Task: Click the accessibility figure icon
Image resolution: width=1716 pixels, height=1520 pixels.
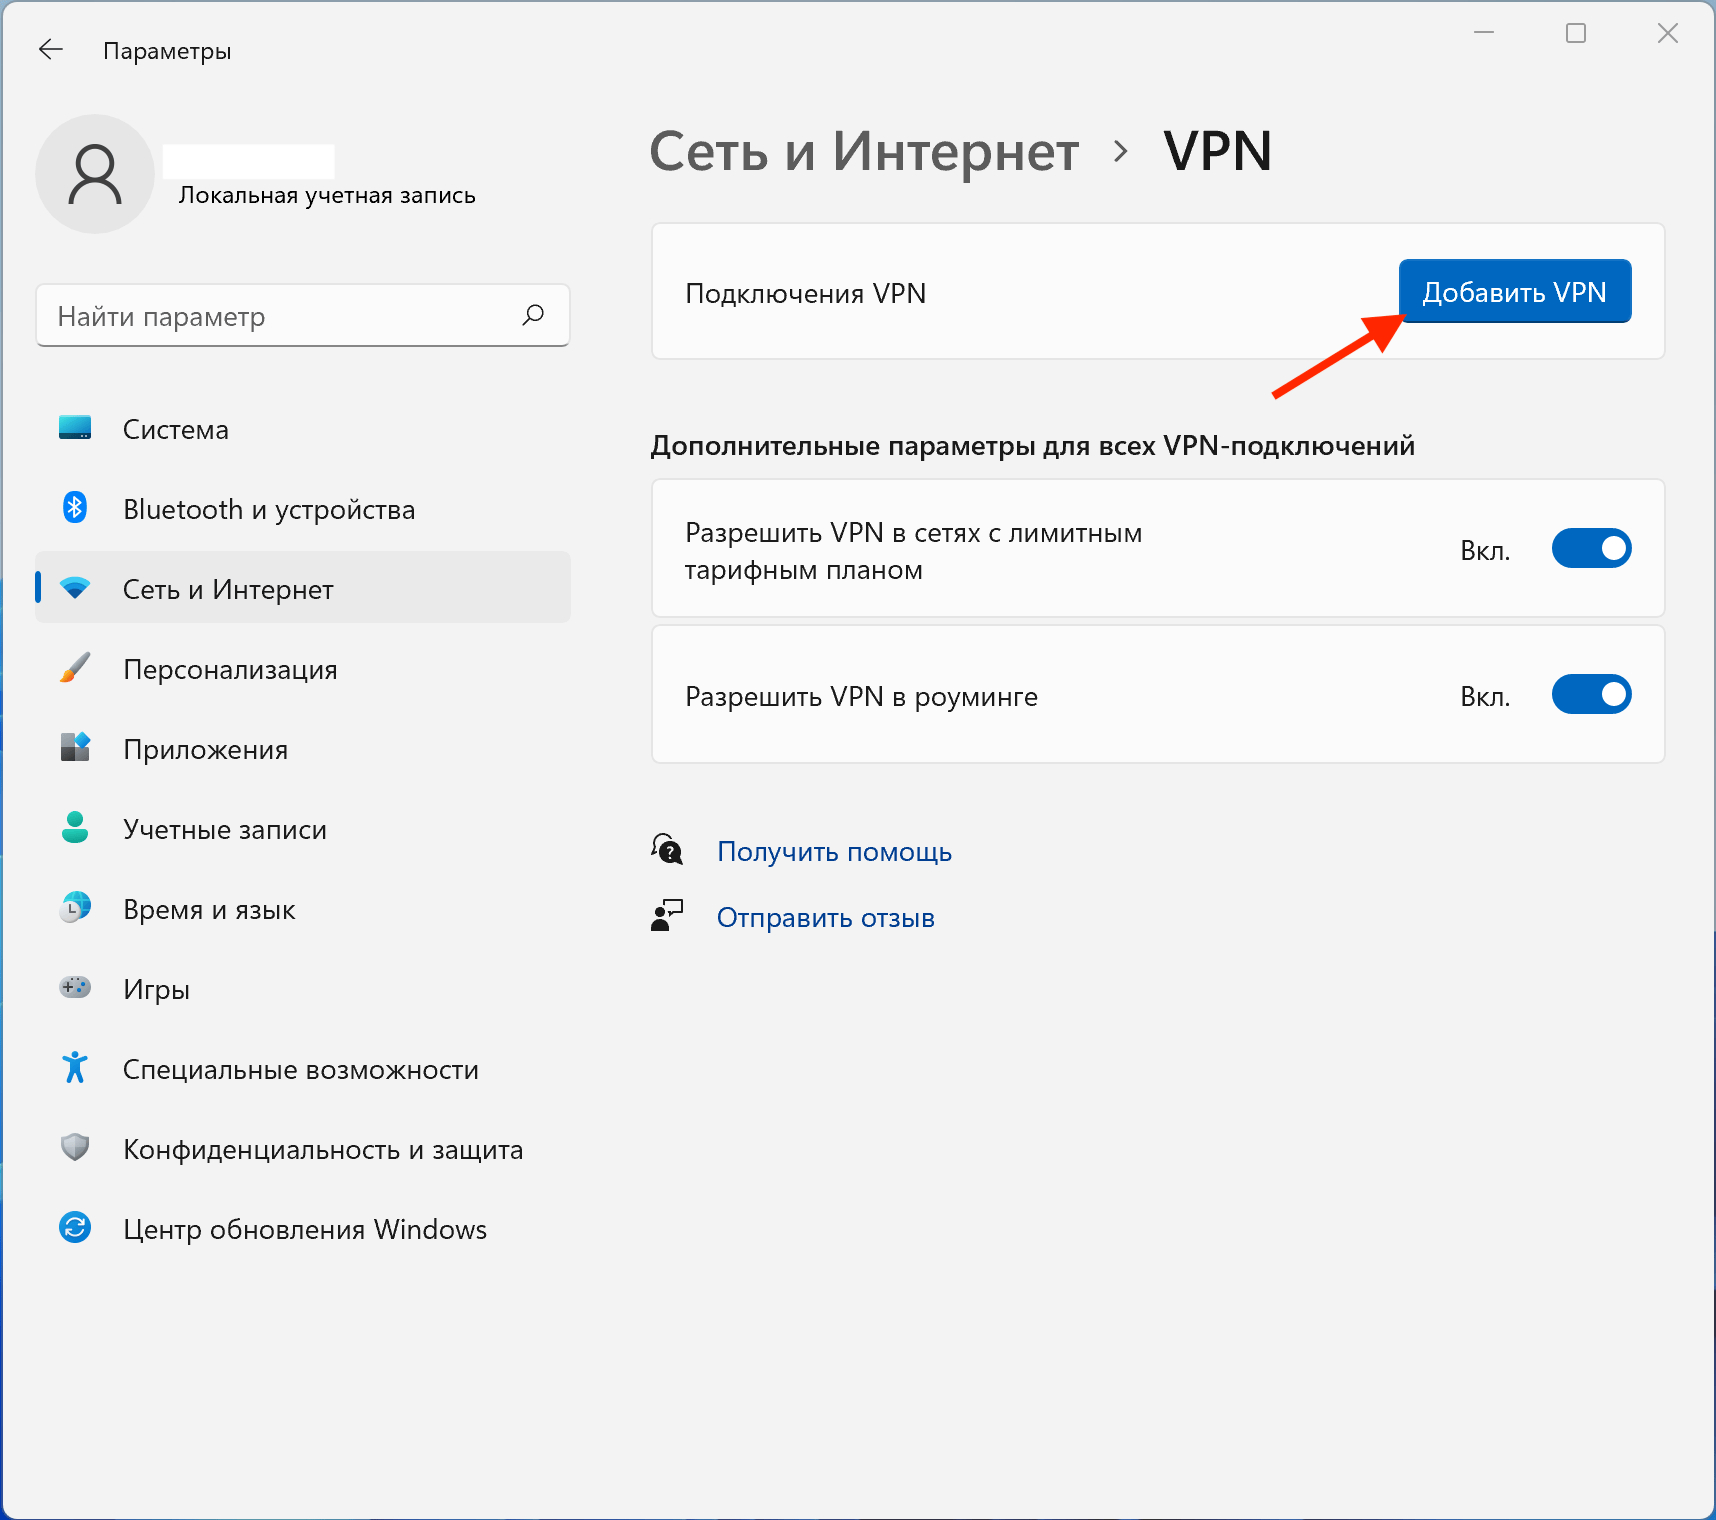Action: point(75,1068)
